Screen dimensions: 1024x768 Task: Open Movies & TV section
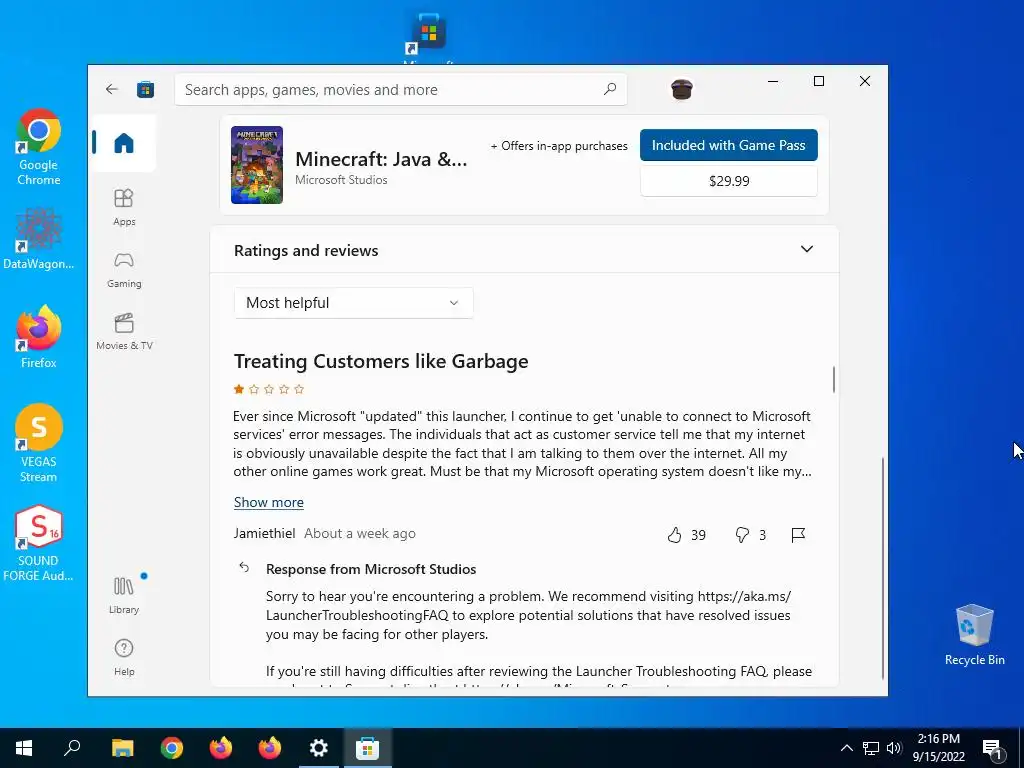(x=123, y=332)
